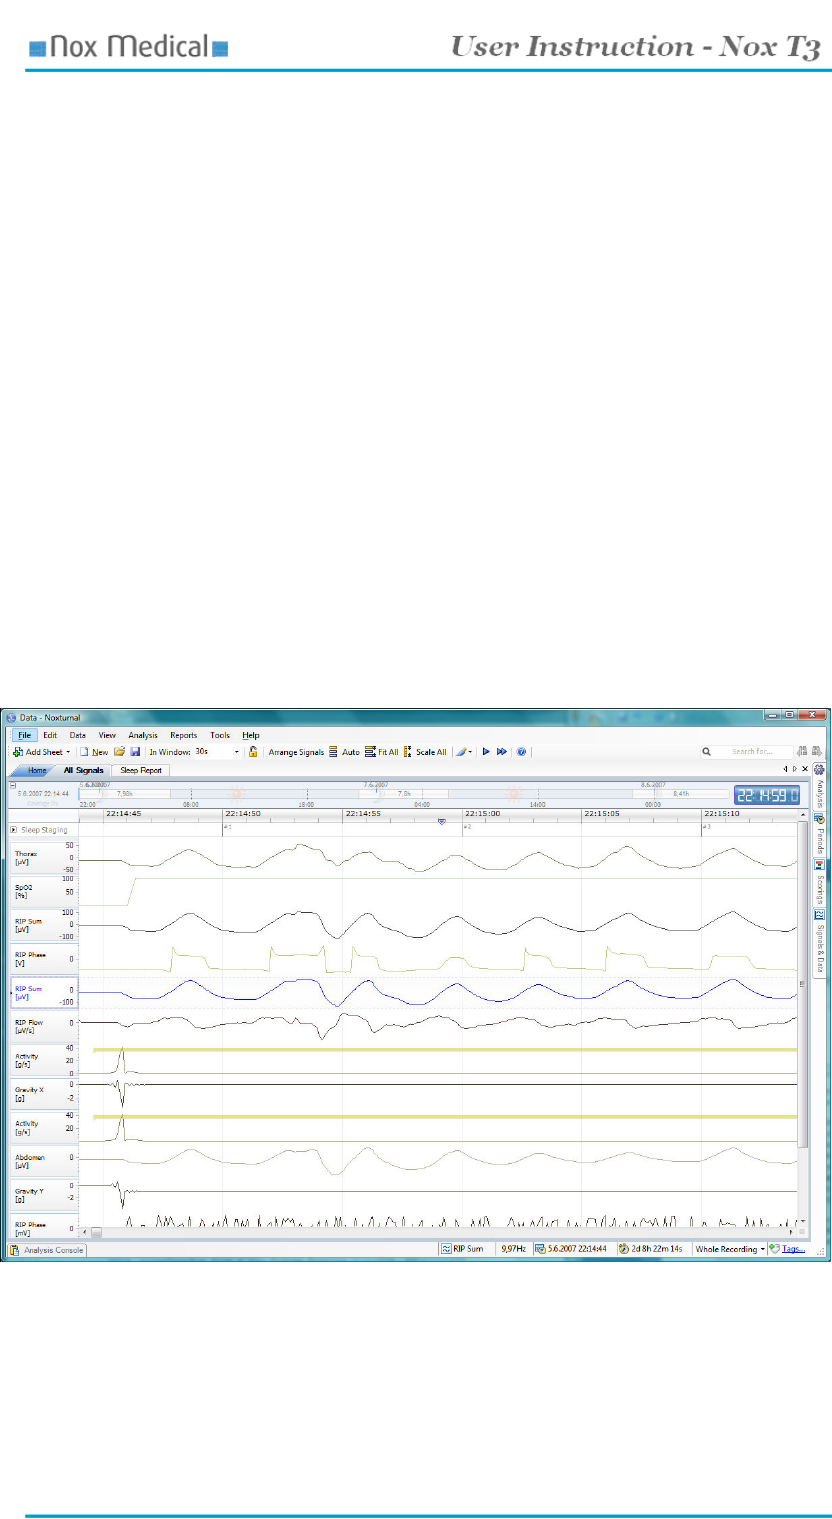Open the Edit menu

[x=50, y=735]
